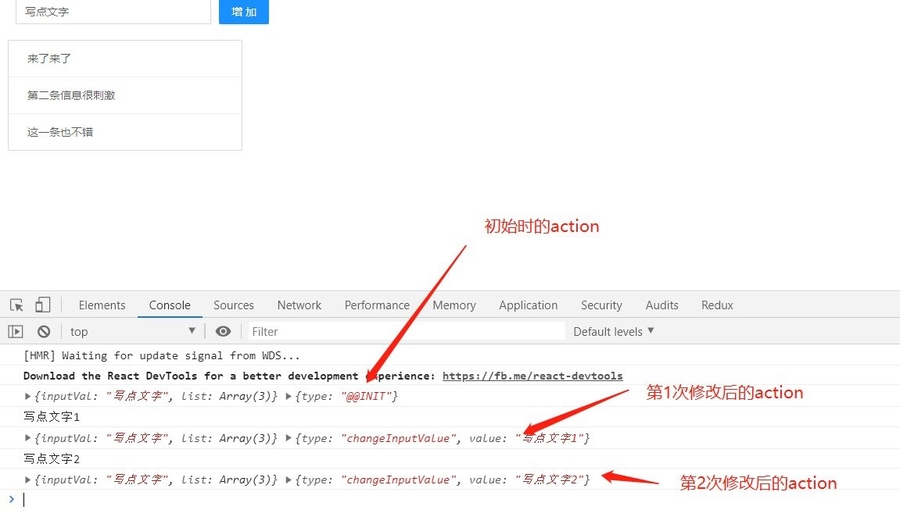Activate the inspect element picker icon
This screenshot has height=517, width=900.
click(17, 305)
